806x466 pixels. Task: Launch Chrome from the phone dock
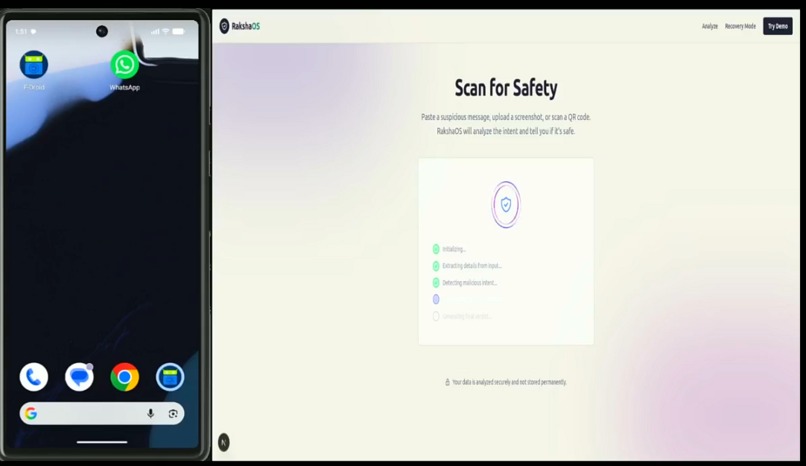[124, 377]
